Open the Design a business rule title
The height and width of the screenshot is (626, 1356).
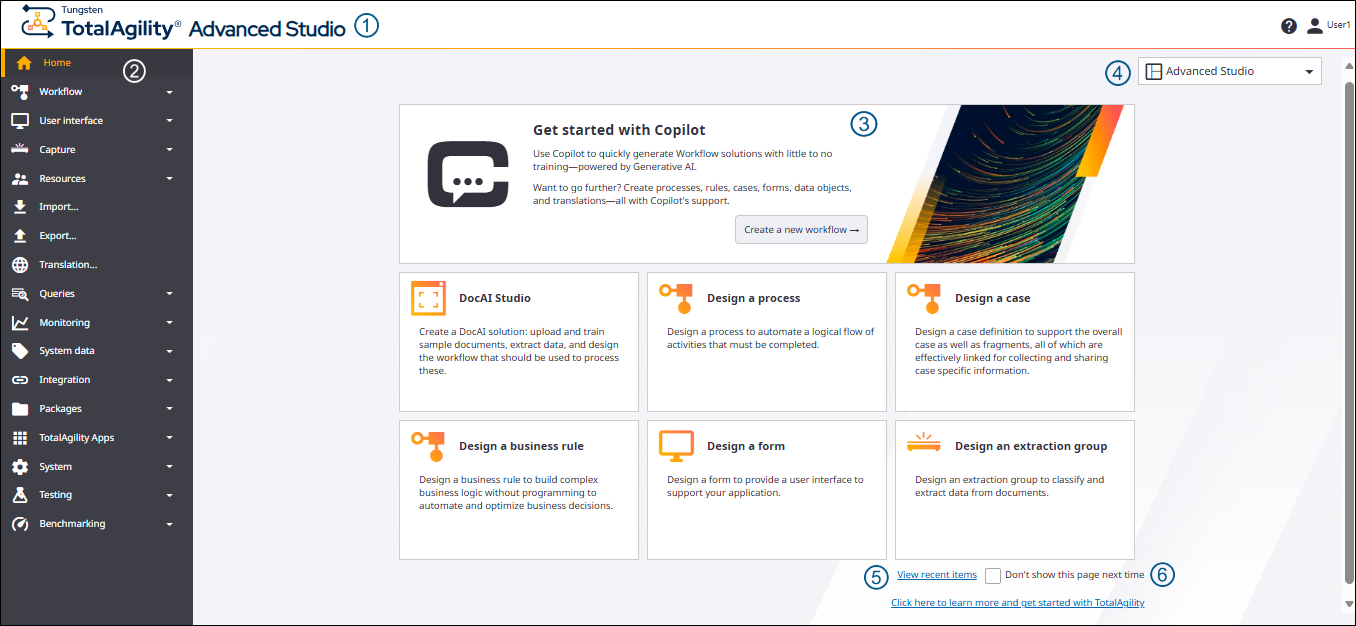521,446
